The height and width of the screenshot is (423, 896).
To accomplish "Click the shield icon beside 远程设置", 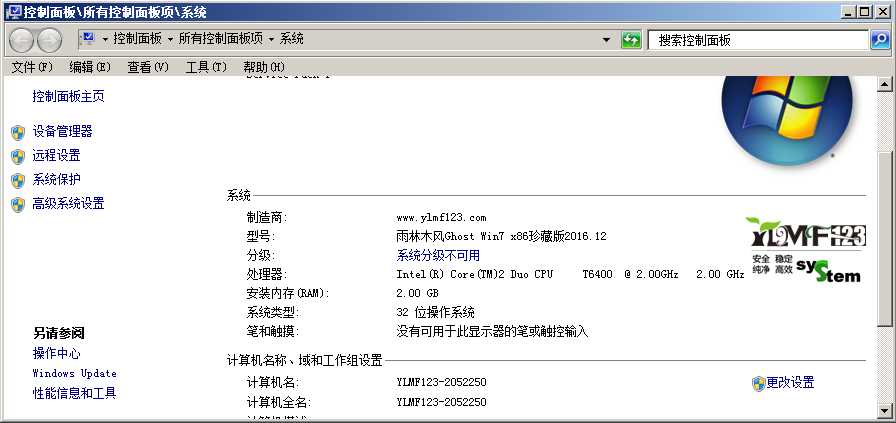I will (18, 157).
